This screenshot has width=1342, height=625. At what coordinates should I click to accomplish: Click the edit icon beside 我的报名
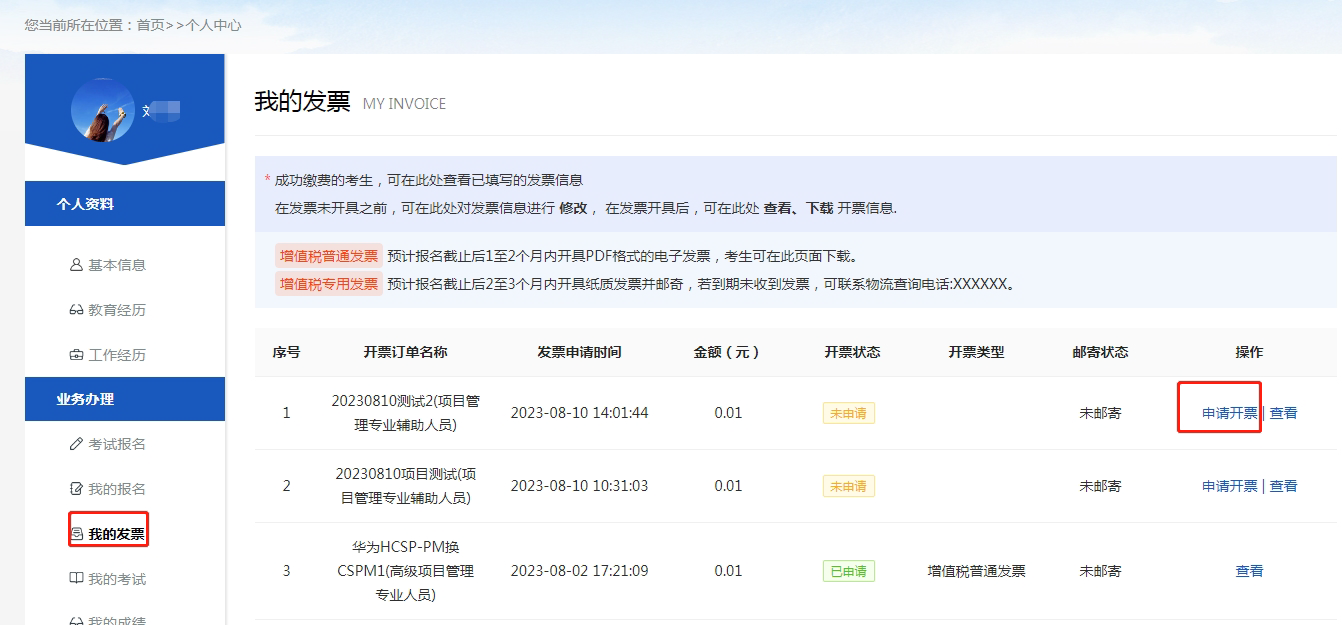(x=76, y=489)
